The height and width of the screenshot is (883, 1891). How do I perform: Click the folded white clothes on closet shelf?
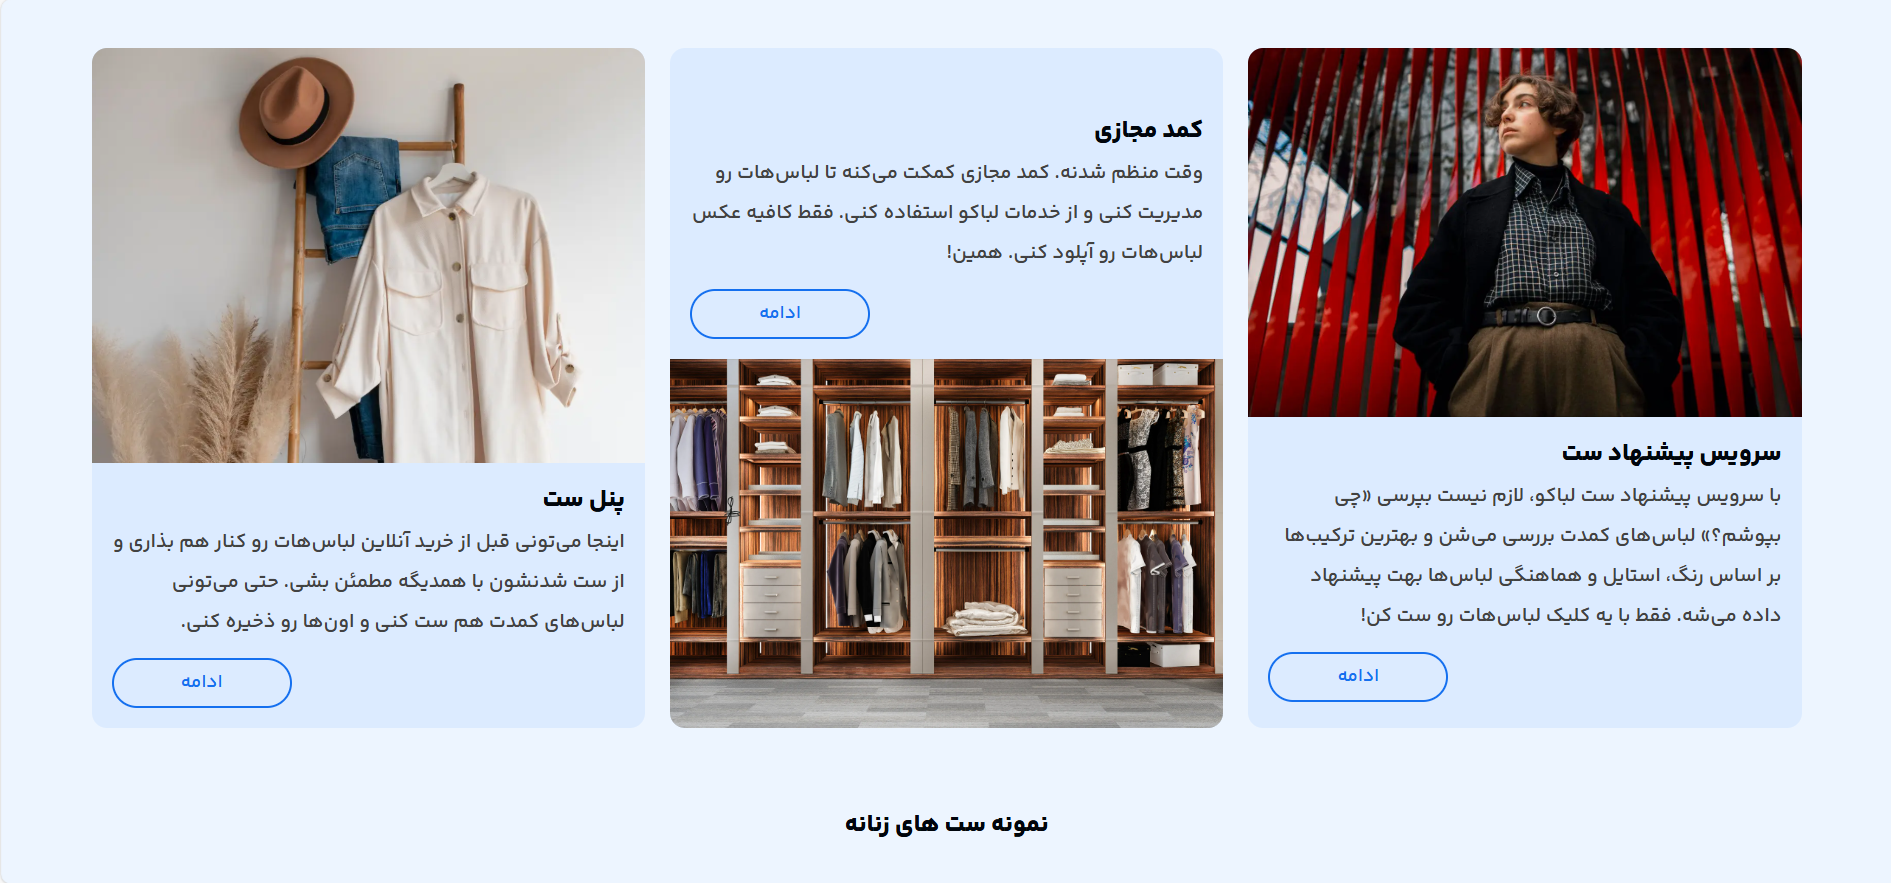[987, 619]
